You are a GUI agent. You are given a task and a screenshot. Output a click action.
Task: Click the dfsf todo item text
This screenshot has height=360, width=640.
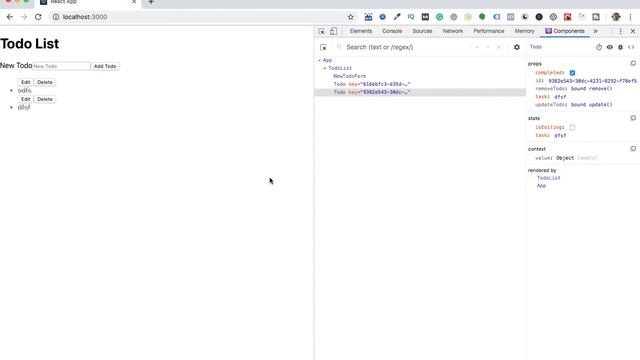click(24, 107)
